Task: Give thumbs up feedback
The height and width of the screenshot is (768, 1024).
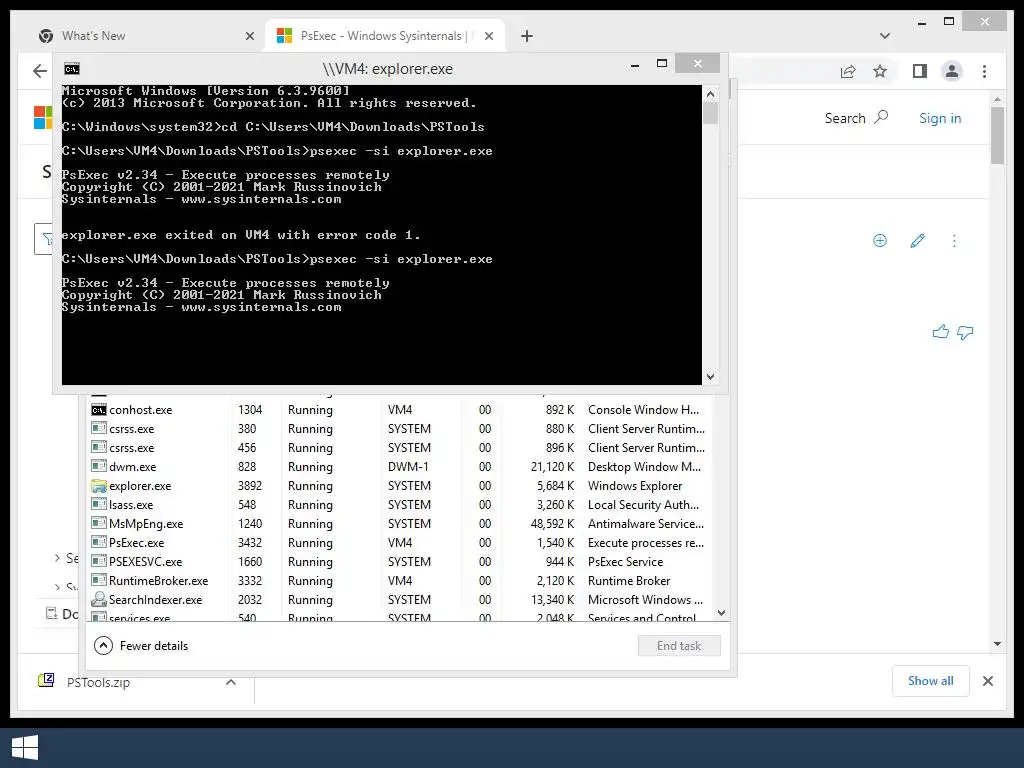Action: coord(940,332)
